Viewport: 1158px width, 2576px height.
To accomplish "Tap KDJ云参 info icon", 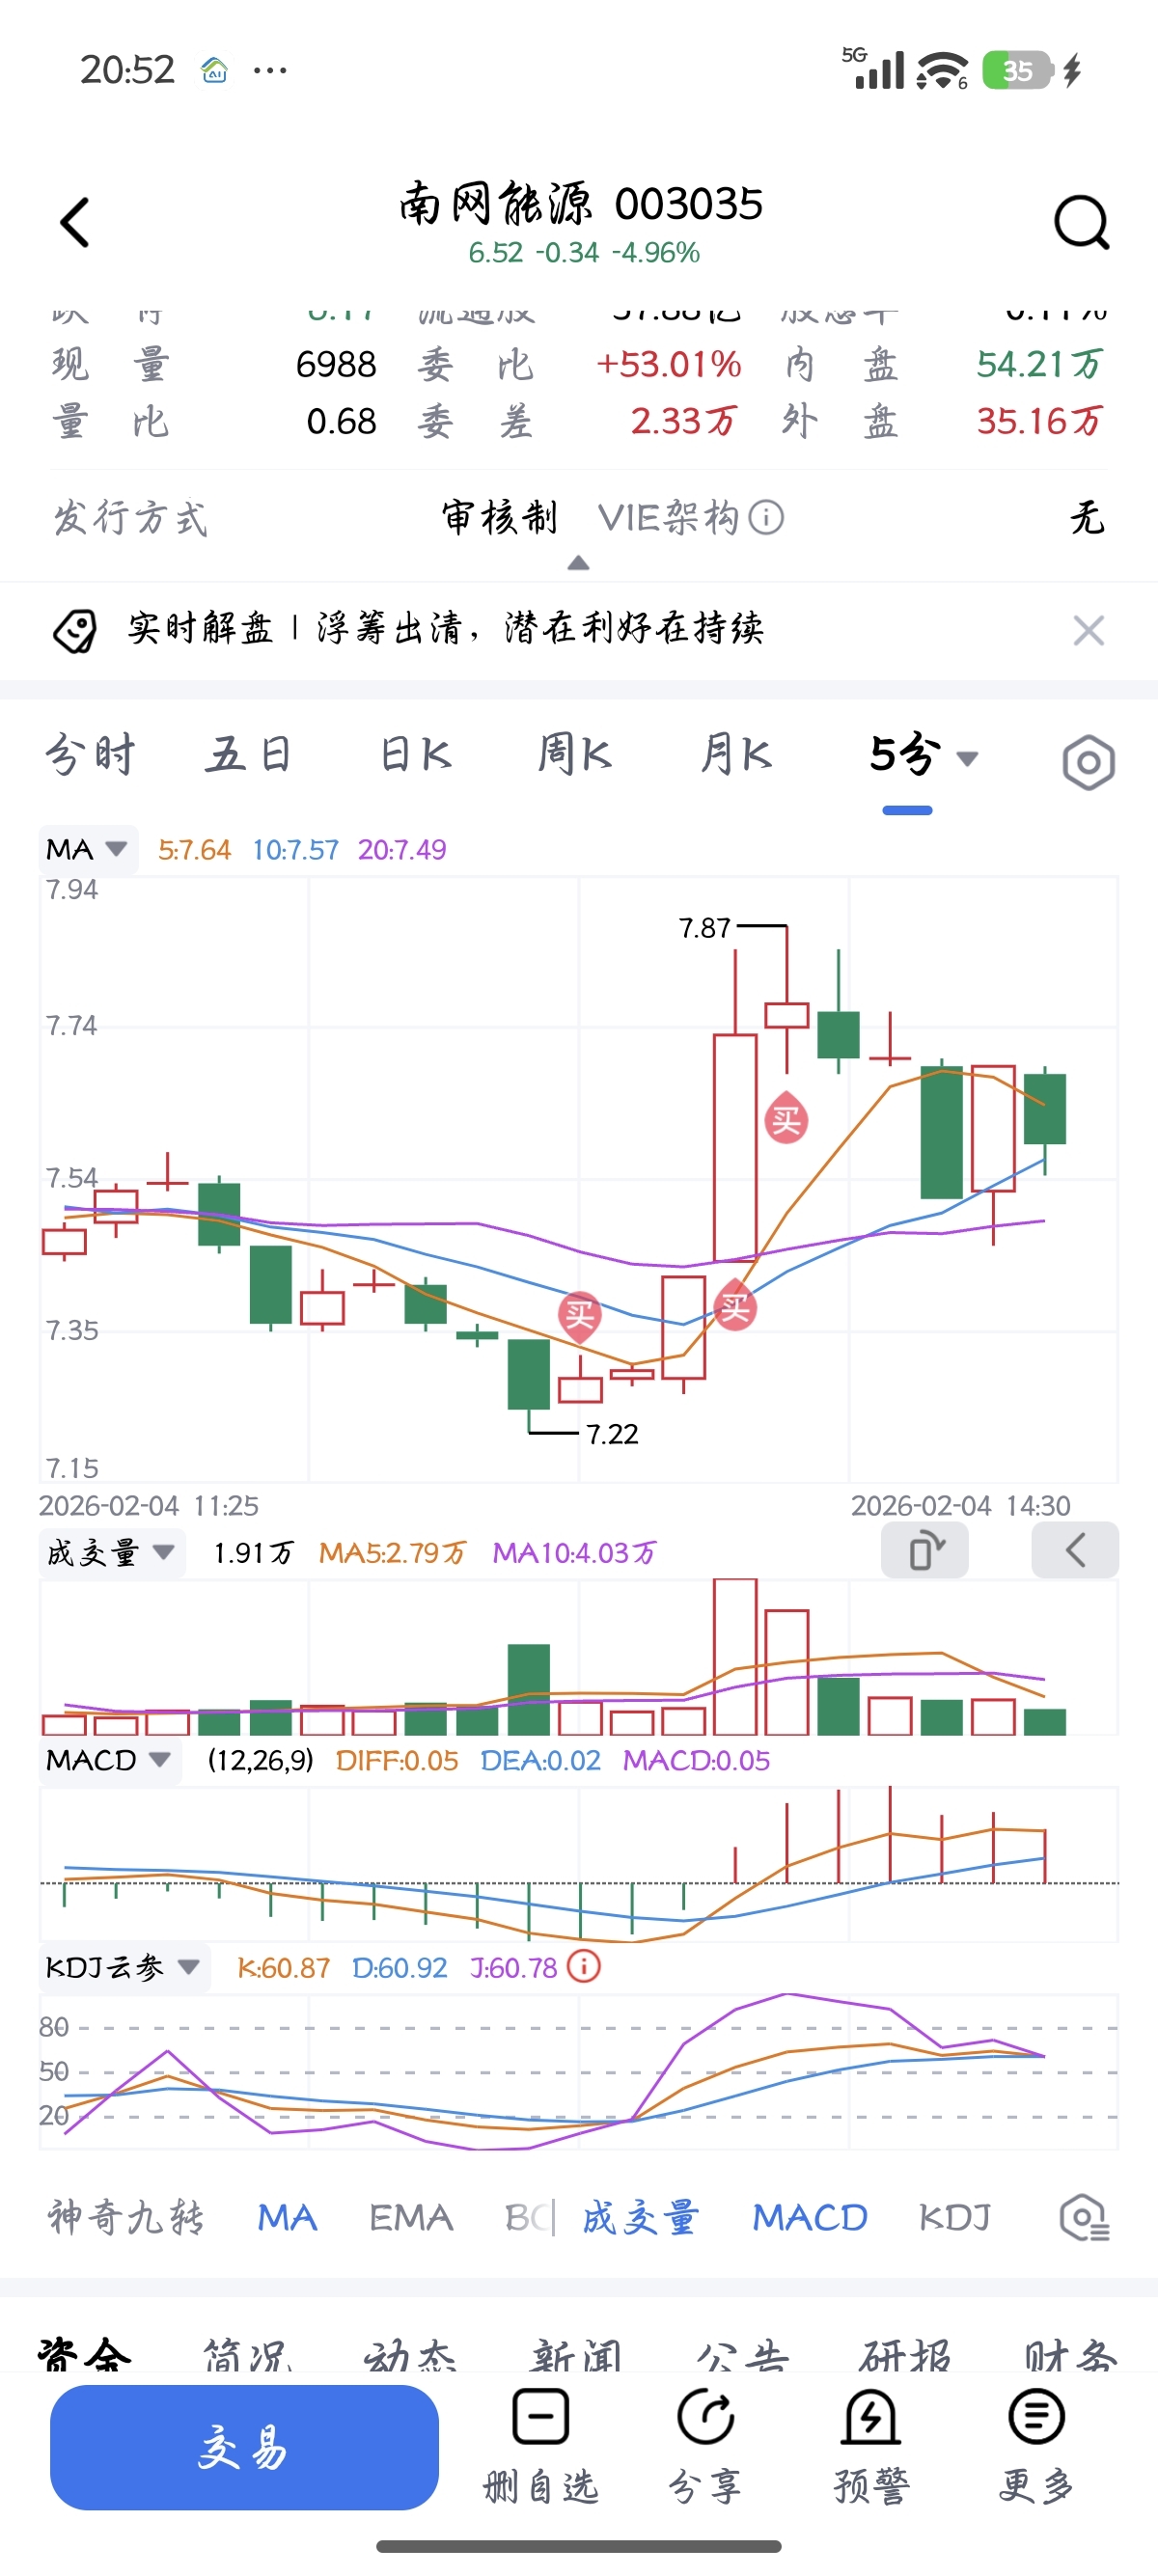I will point(584,1966).
